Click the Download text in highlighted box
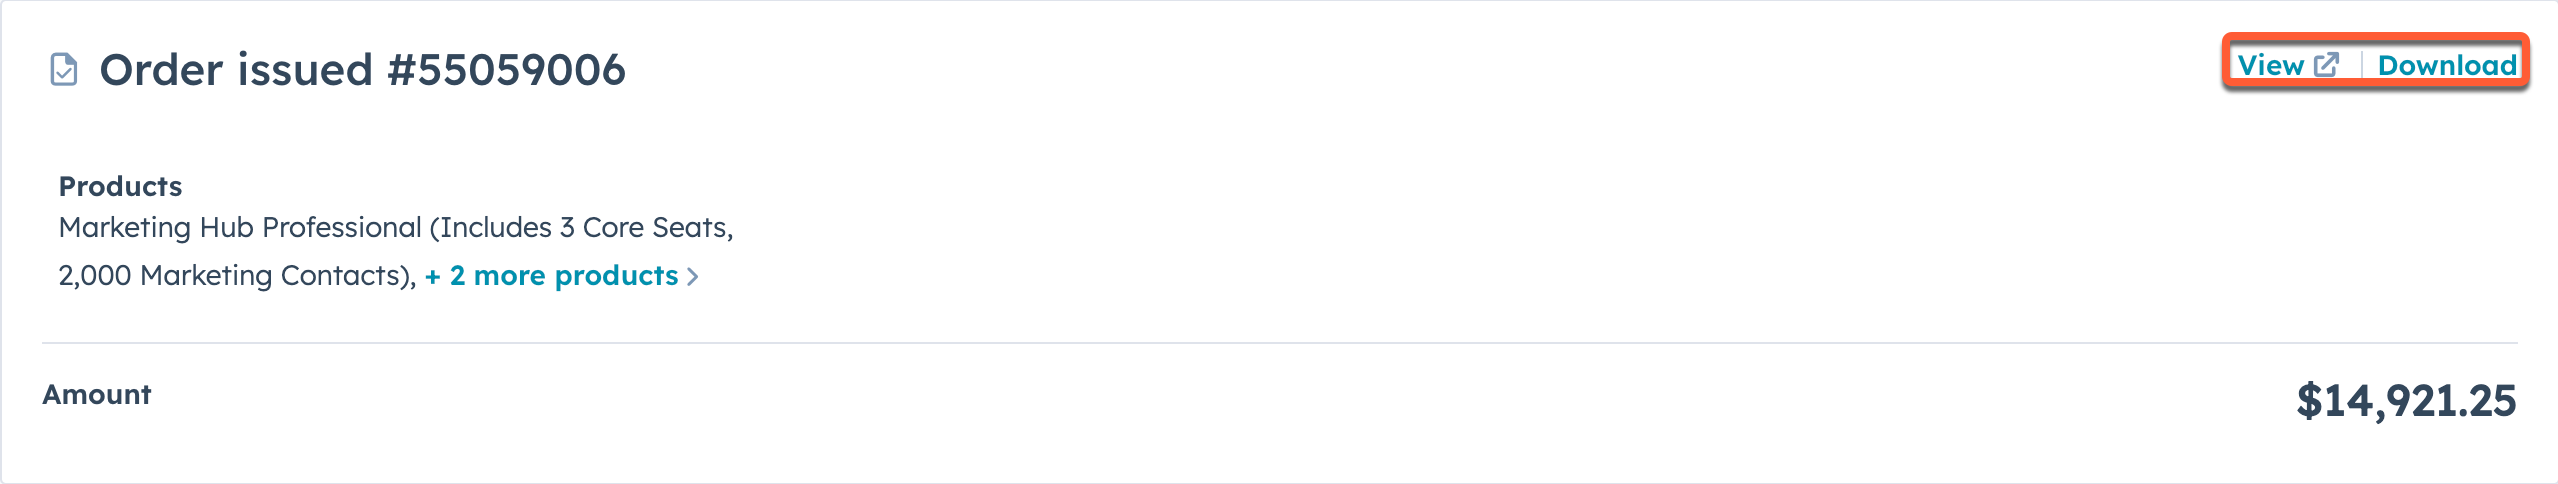Image resolution: width=2558 pixels, height=484 pixels. 2446,65
